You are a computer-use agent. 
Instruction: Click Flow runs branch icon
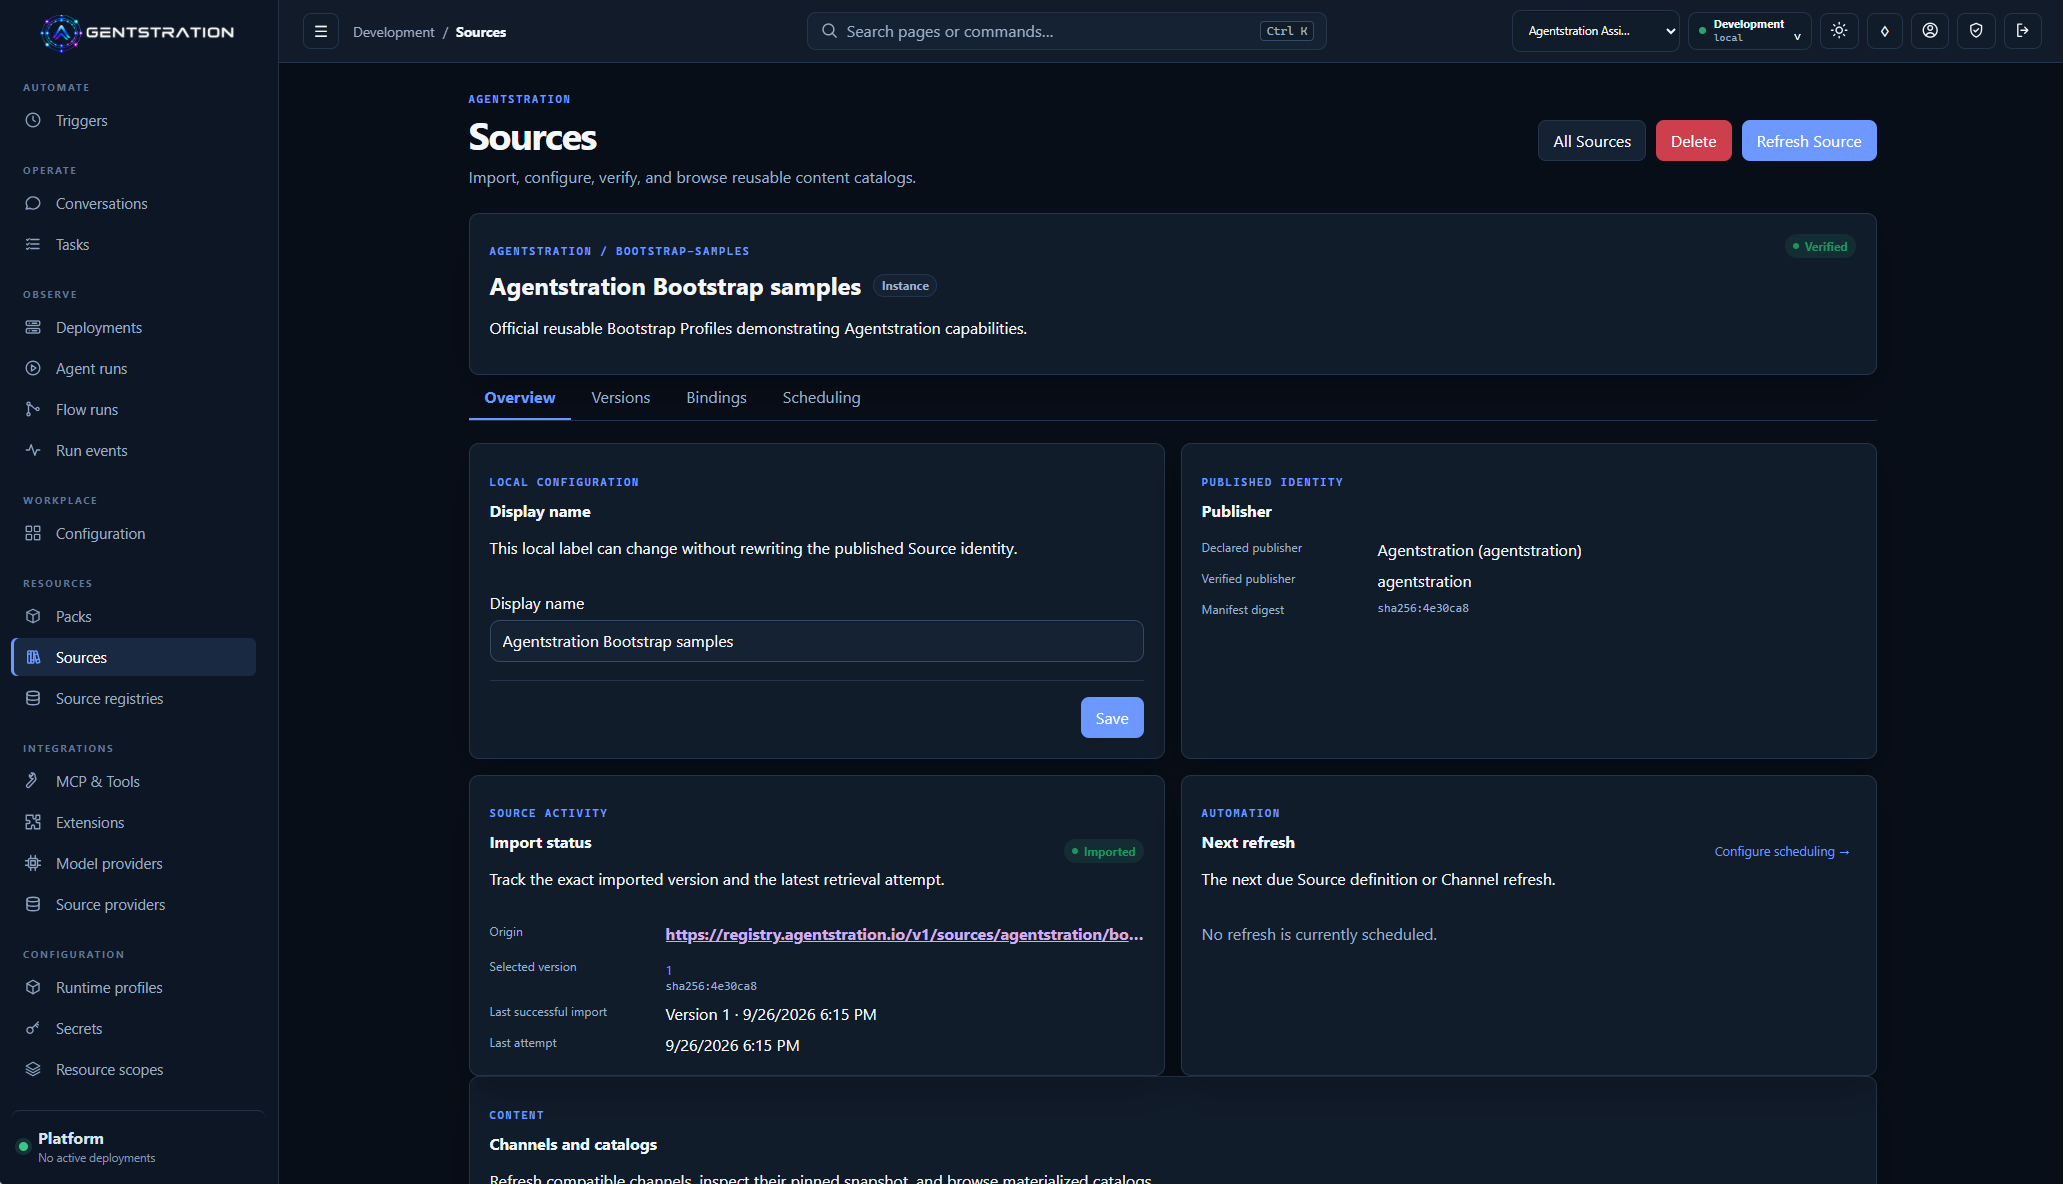click(x=33, y=409)
